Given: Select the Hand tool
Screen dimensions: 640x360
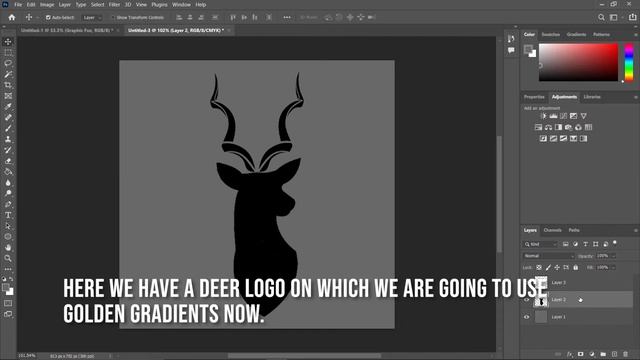Looking at the screenshot, I should (8, 247).
